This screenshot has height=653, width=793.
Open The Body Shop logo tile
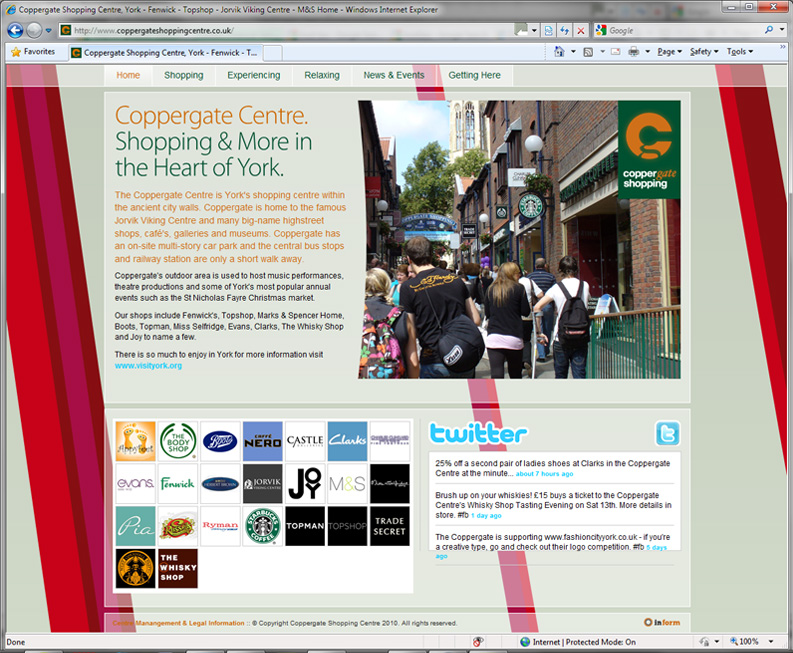coord(178,441)
